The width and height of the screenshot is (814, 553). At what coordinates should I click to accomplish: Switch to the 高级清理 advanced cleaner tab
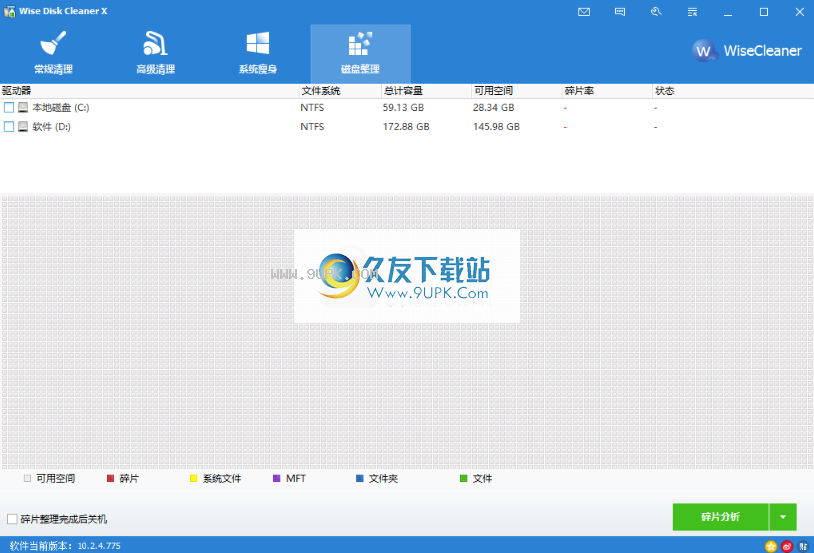pos(155,53)
